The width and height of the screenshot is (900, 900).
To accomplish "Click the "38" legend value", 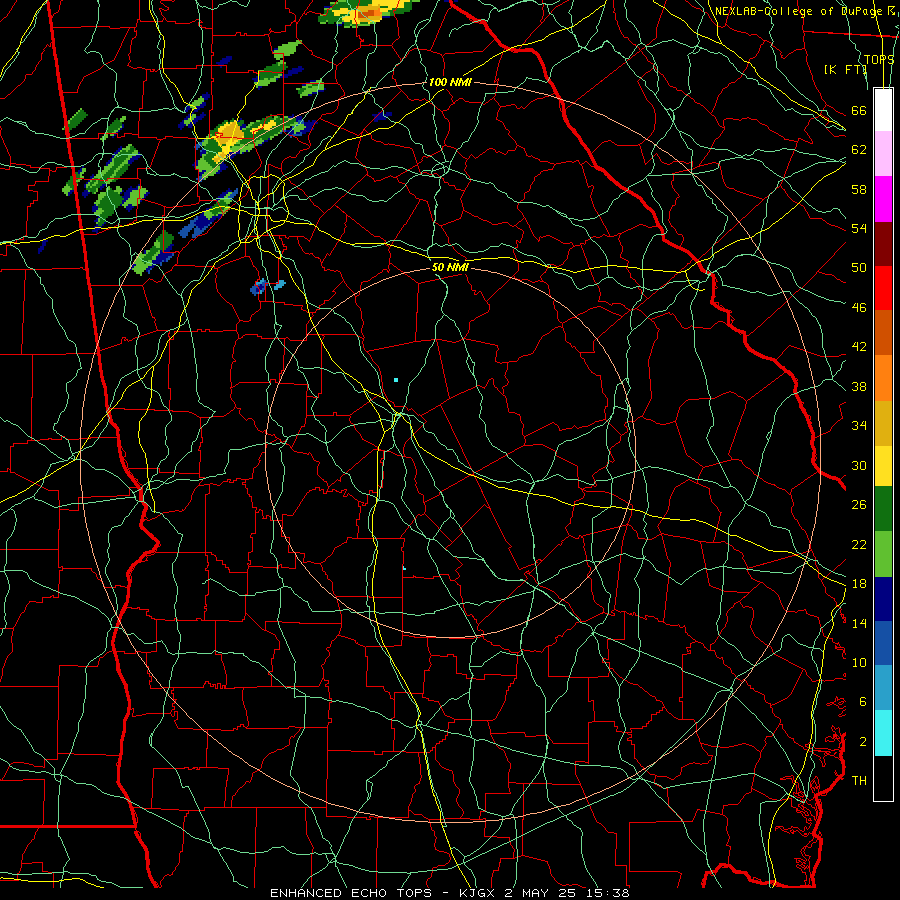I will click(x=859, y=386).
